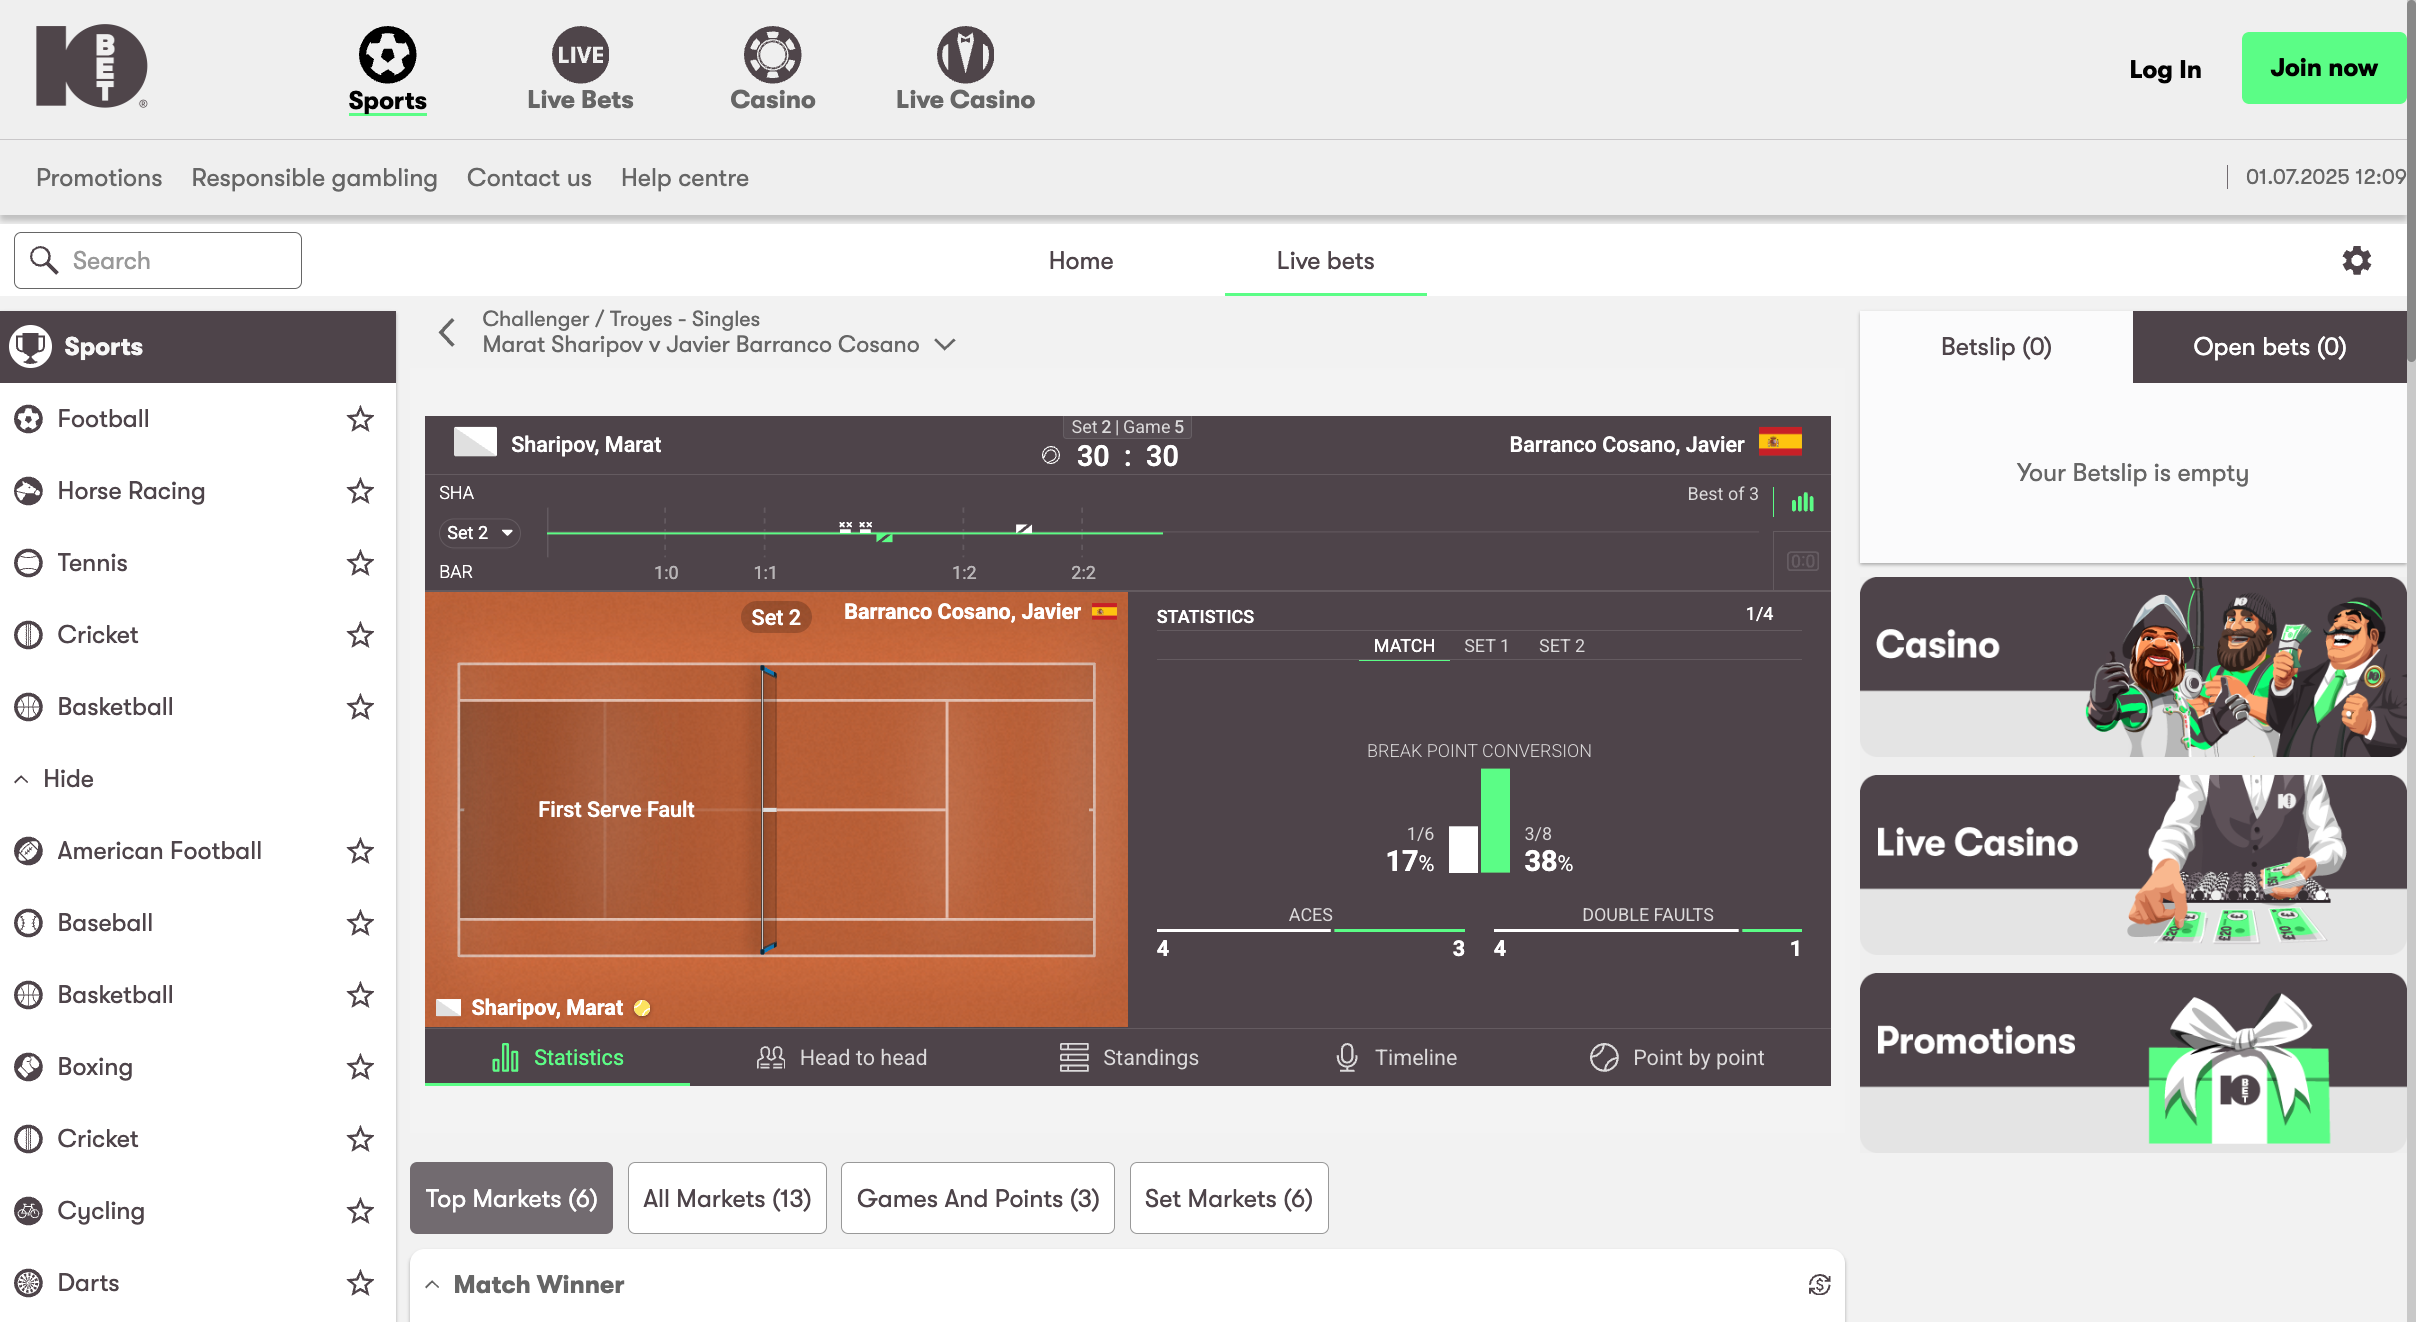Viewport: 2416px width, 1322px height.
Task: Click the Boxing glove icon in sidebar
Action: click(x=29, y=1067)
